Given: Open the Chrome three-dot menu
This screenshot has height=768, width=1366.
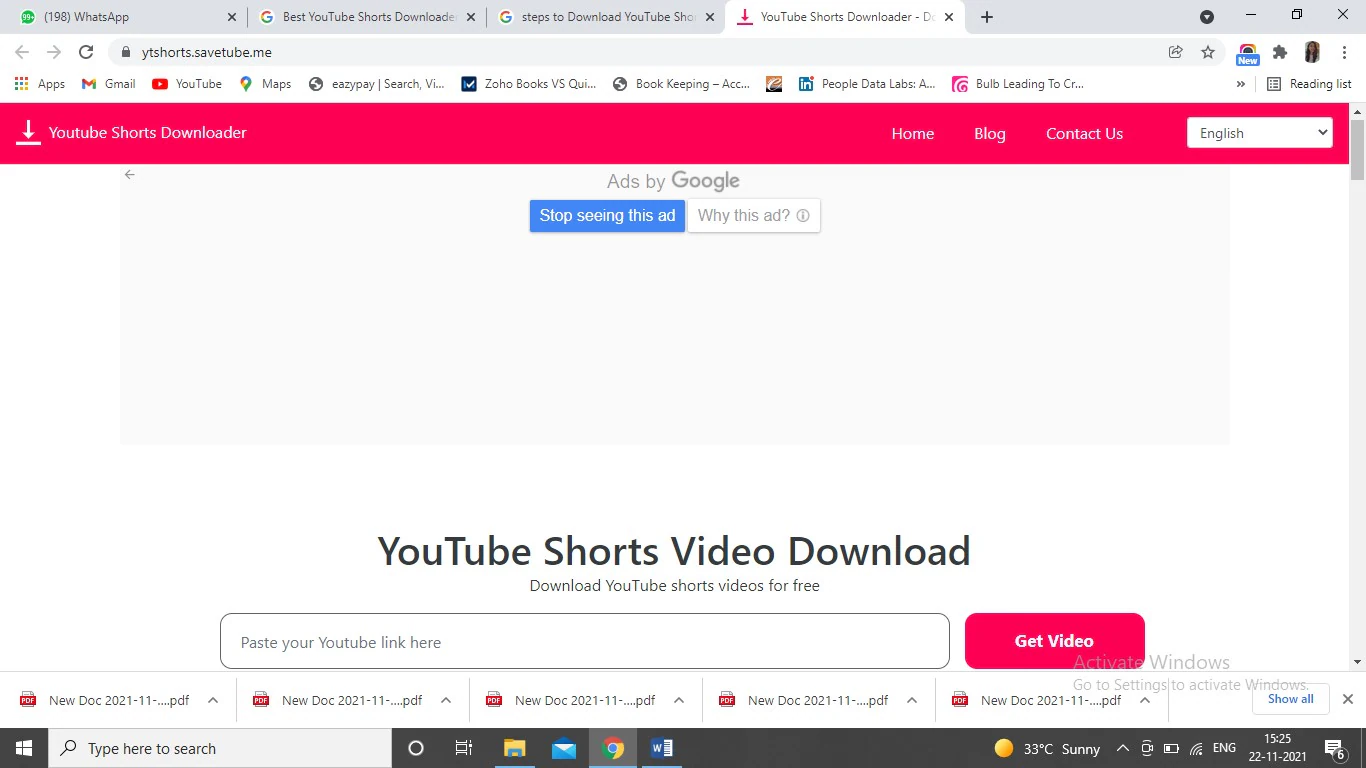Looking at the screenshot, I should pos(1344,52).
